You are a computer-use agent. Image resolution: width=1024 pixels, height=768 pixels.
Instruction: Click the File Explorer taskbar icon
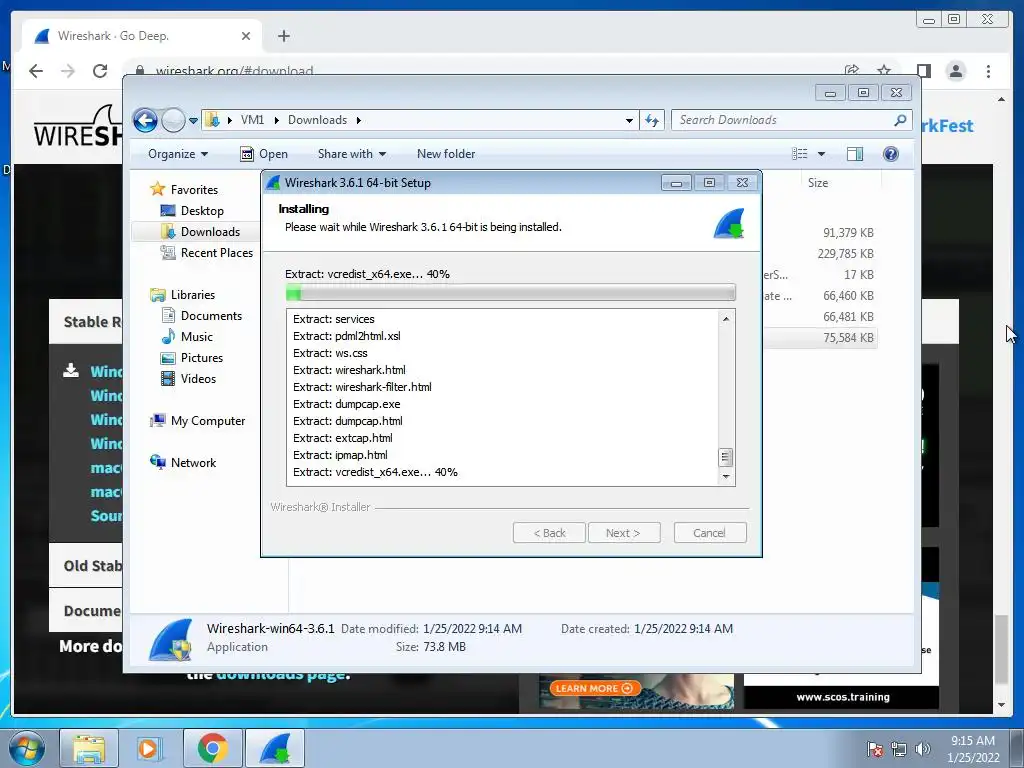pos(89,748)
